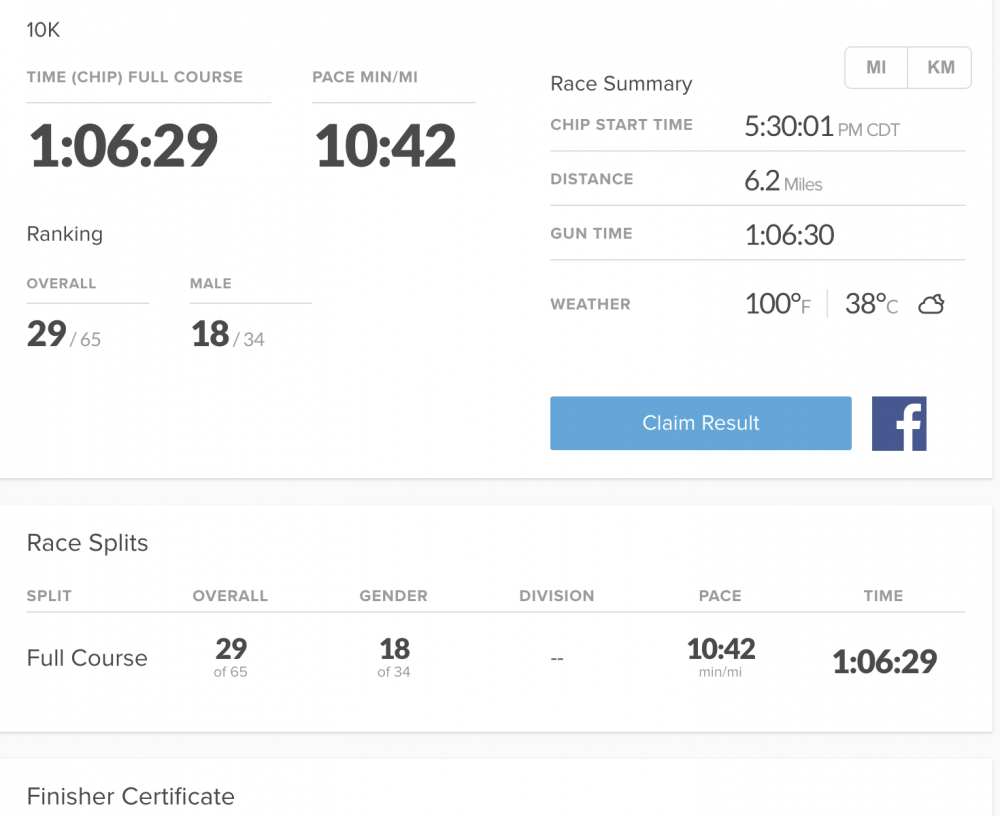This screenshot has width=1000, height=816.
Task: Click the male ranking 18 / 34
Action: (x=227, y=334)
